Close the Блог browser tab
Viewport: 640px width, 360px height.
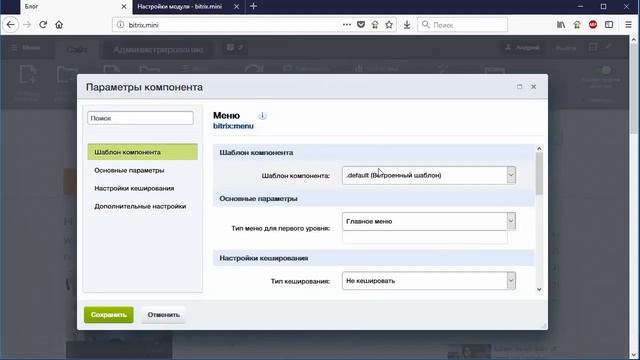pyautogui.click(x=124, y=7)
